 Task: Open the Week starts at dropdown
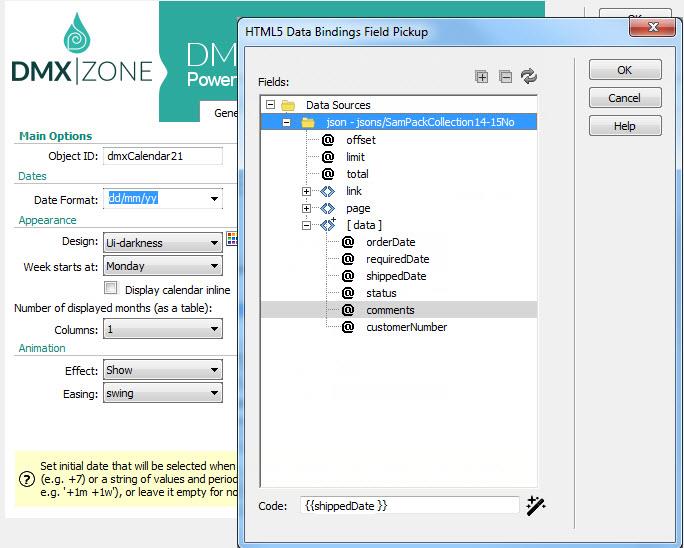214,267
